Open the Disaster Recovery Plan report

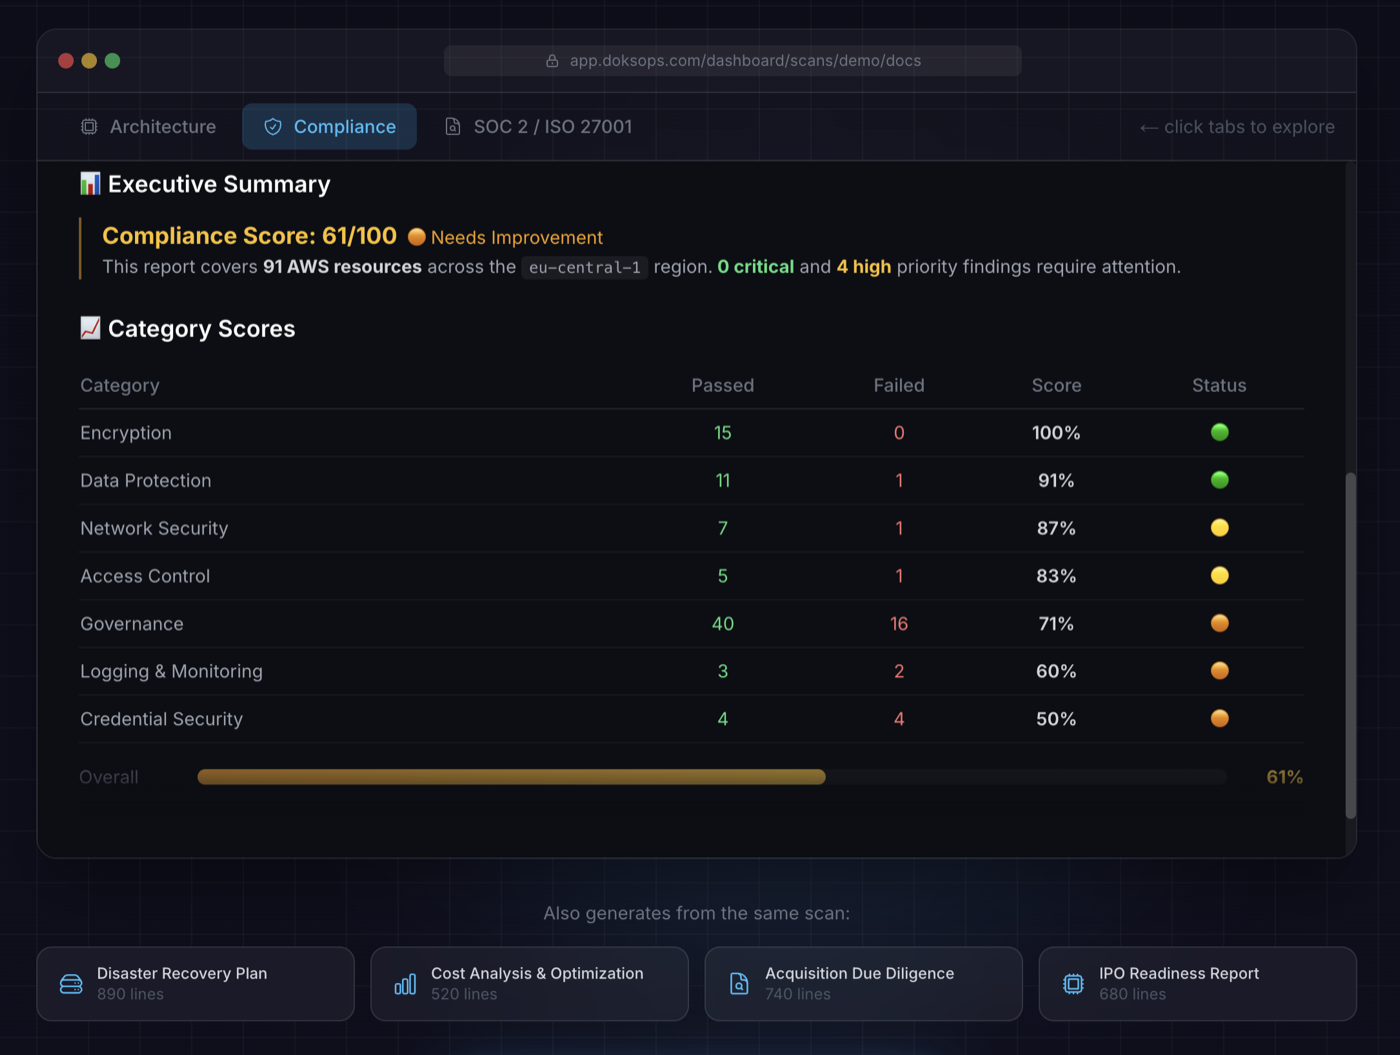195,983
